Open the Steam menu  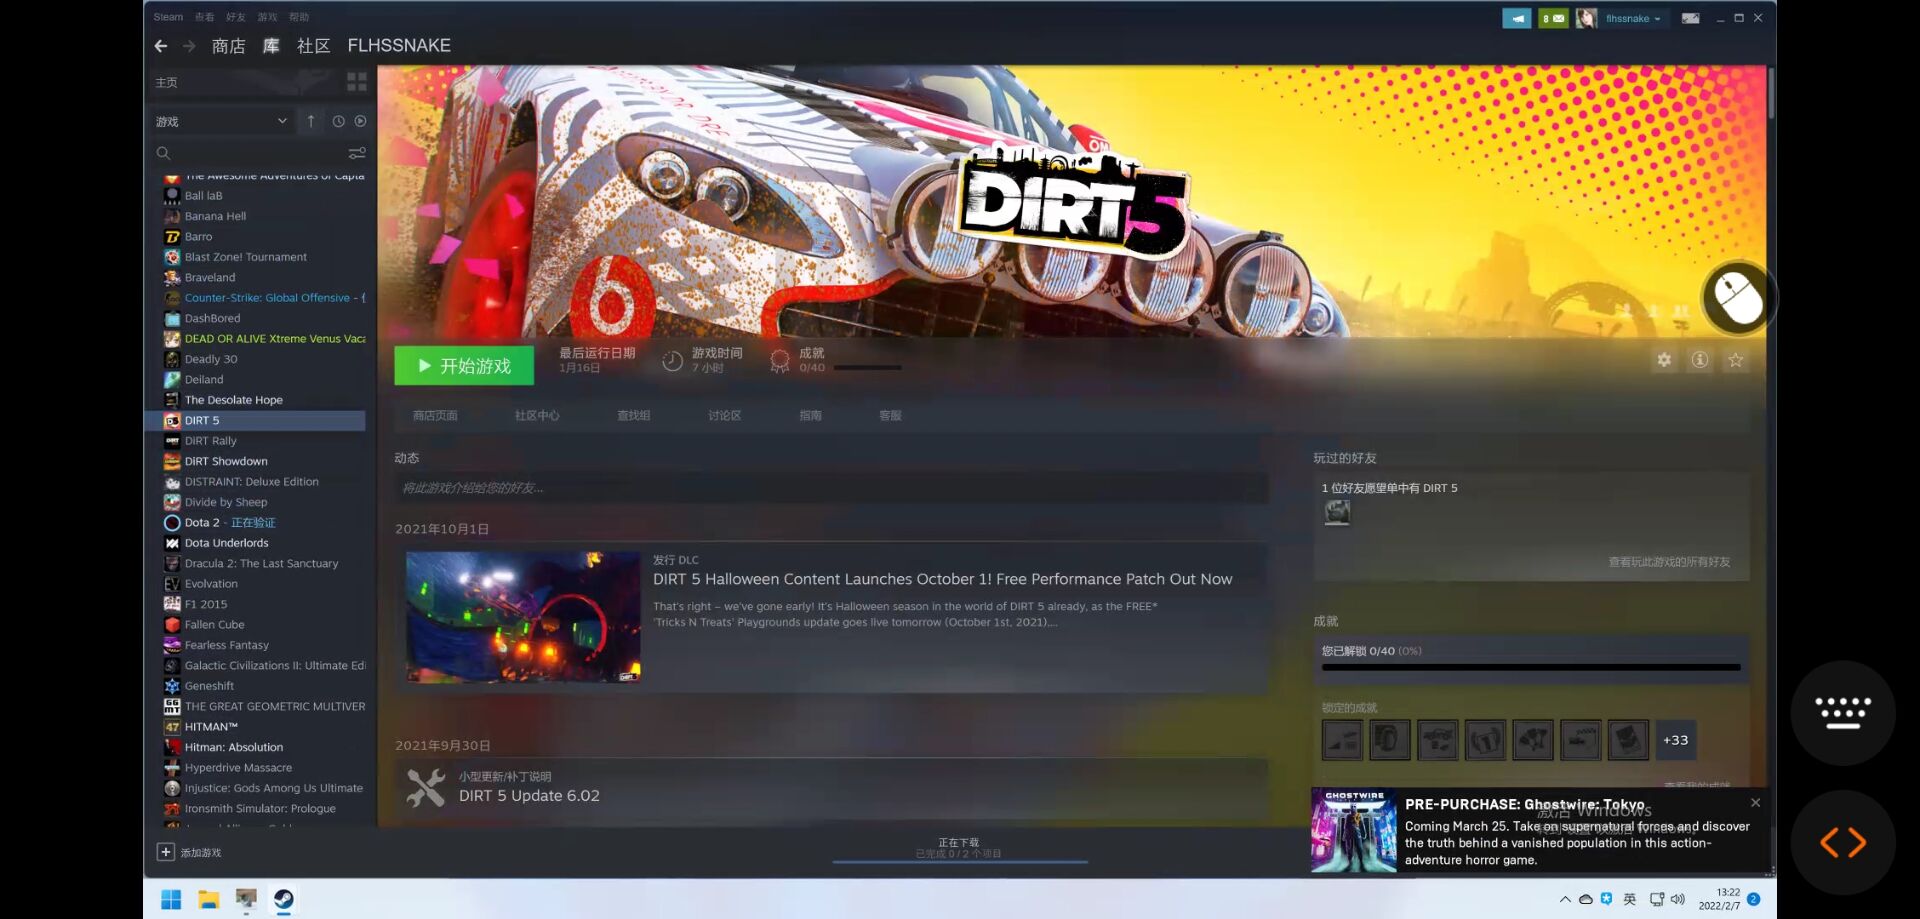168,17
